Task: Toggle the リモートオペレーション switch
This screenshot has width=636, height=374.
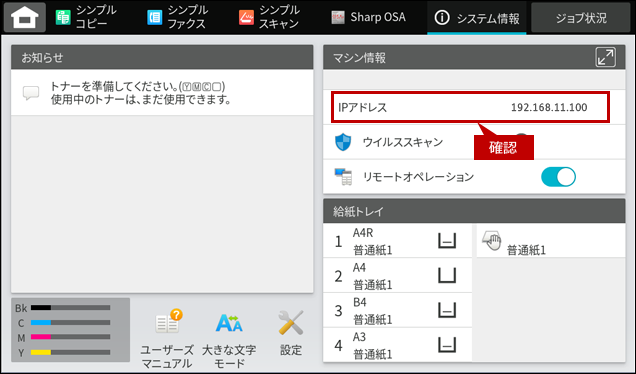Action: click(x=559, y=177)
